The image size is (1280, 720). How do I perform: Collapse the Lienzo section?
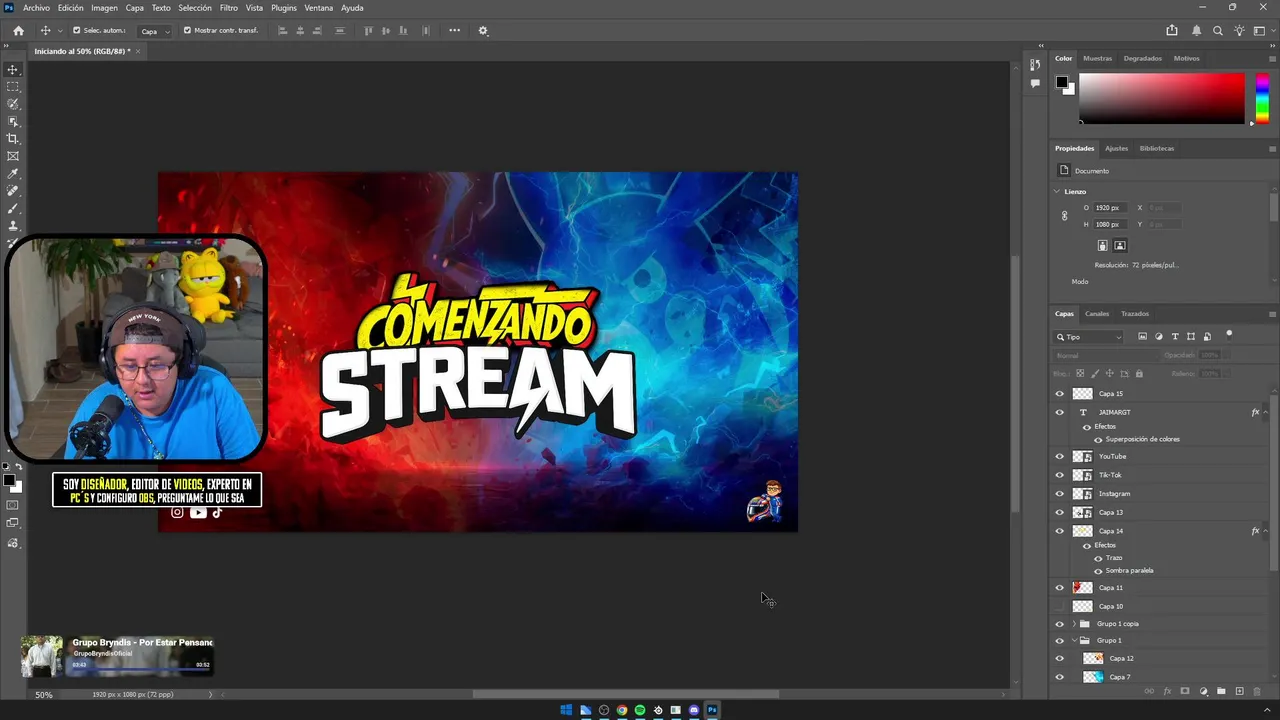pos(1057,191)
